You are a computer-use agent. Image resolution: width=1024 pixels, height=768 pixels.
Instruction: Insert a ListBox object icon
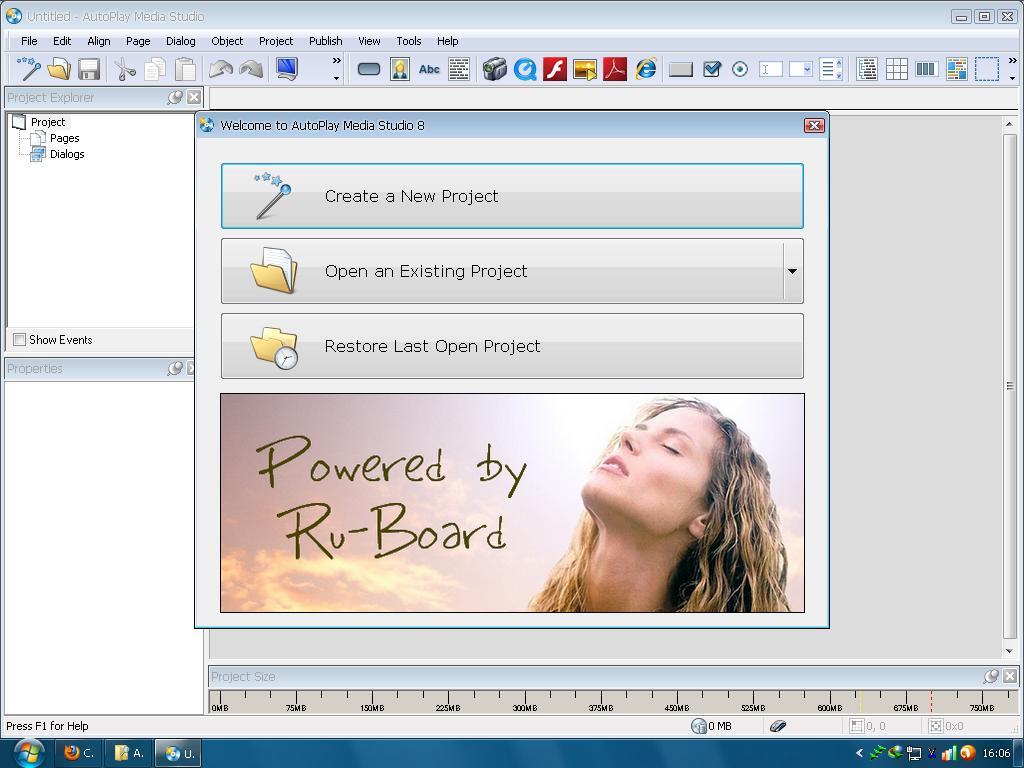831,69
